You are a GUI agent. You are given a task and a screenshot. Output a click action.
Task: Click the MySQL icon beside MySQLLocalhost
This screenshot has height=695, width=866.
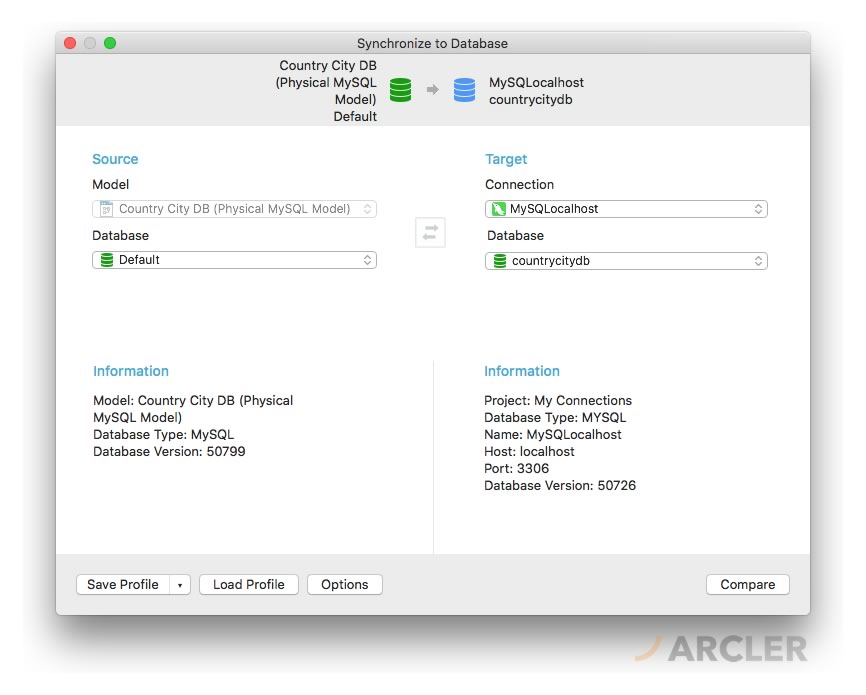(498, 209)
